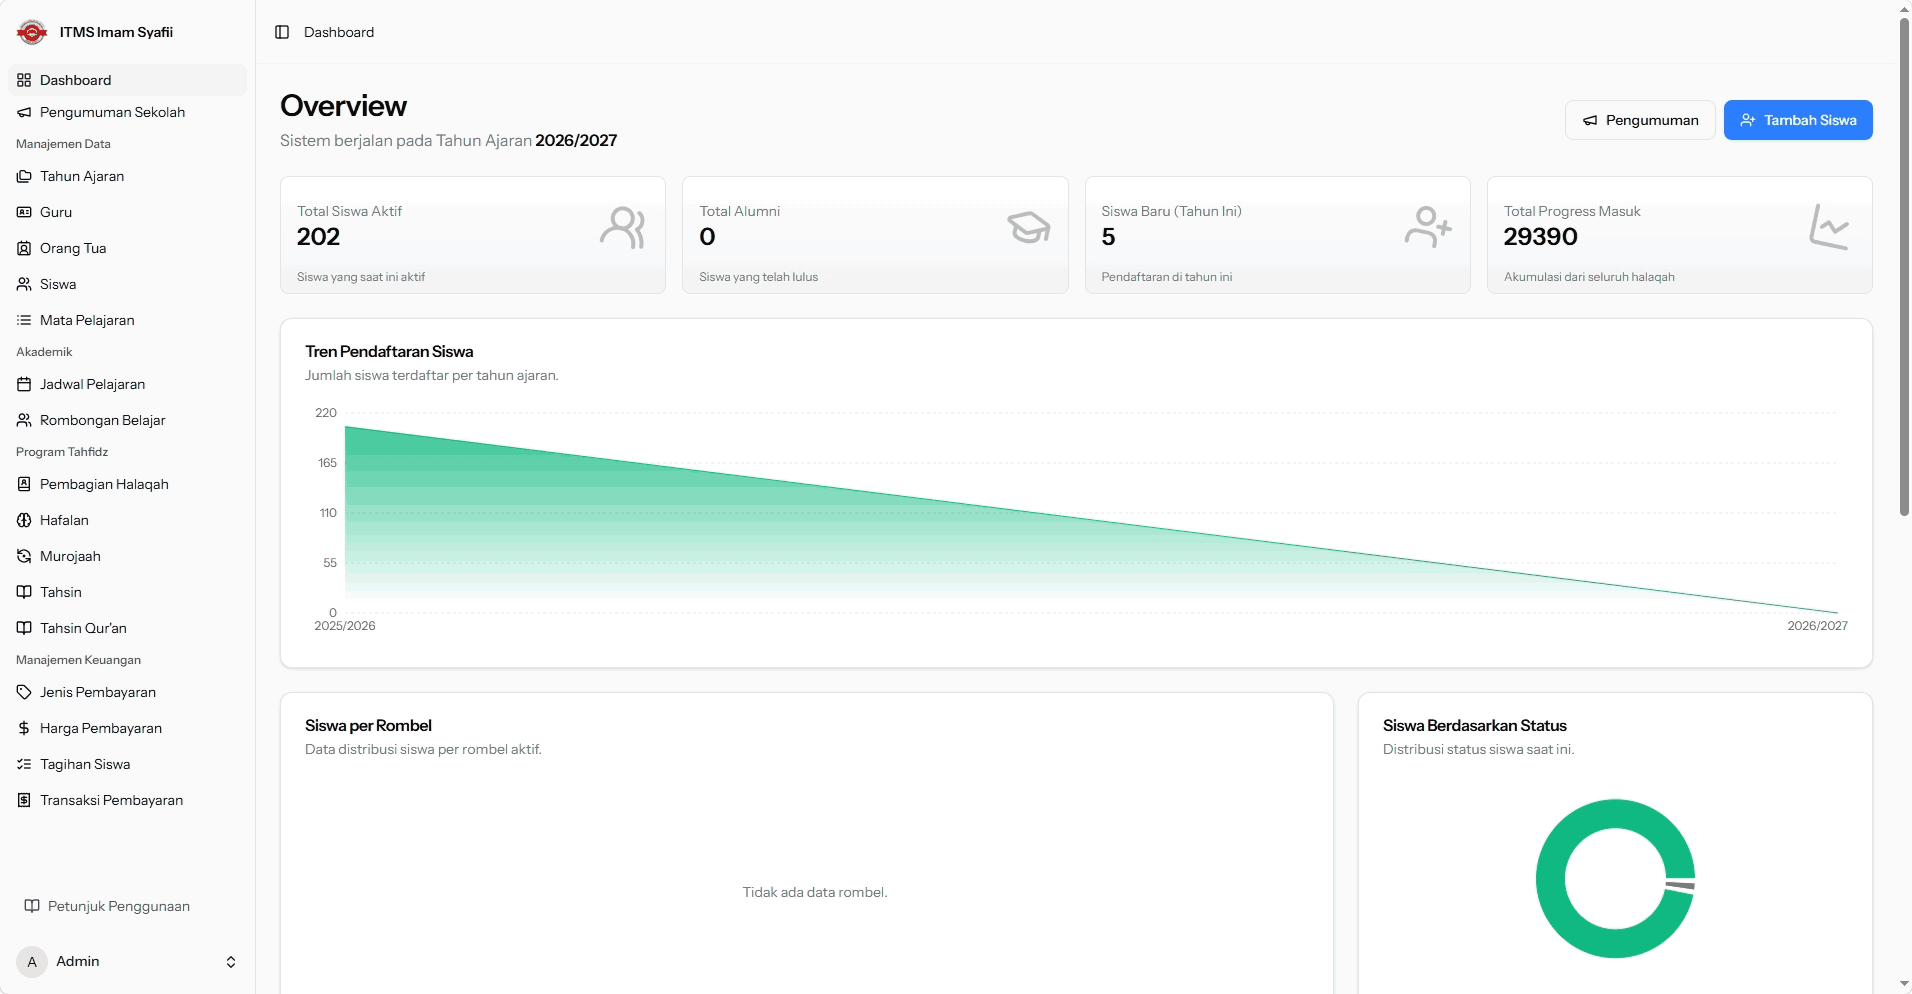
Task: Click the value 202 in Total Siswa Aktif
Action: [x=318, y=237]
